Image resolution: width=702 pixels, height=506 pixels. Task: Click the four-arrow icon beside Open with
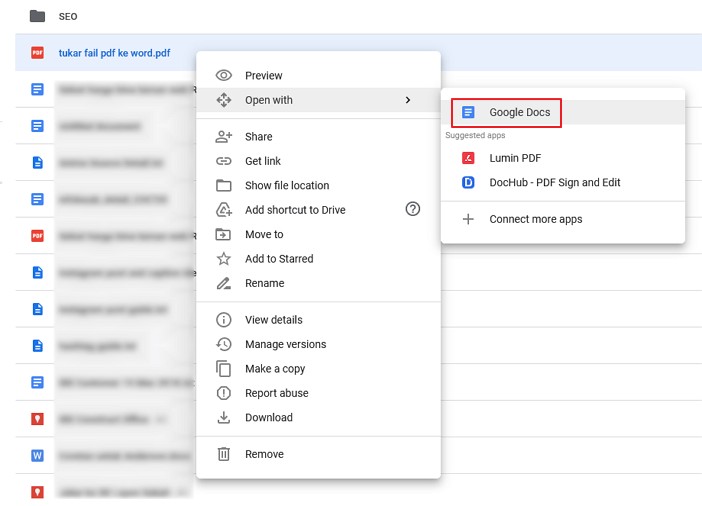tap(223, 100)
